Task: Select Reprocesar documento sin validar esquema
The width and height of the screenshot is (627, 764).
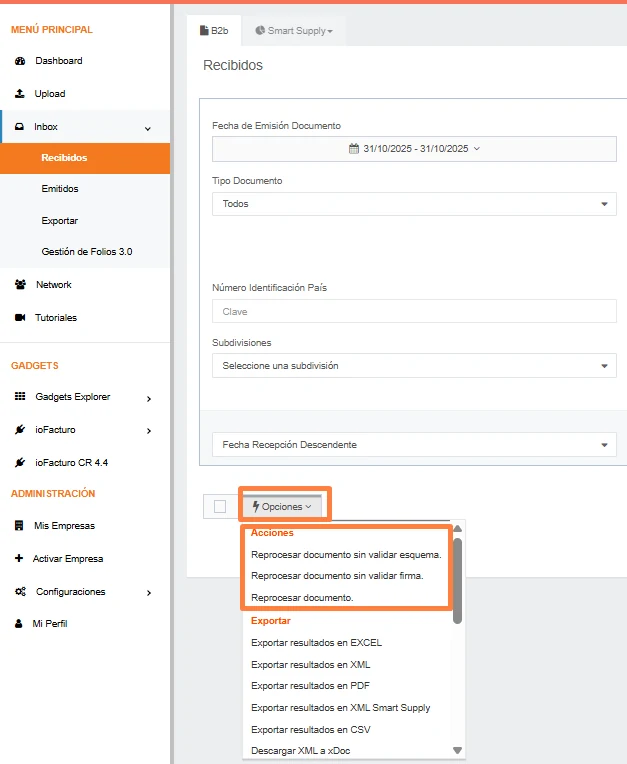Action: coord(346,554)
